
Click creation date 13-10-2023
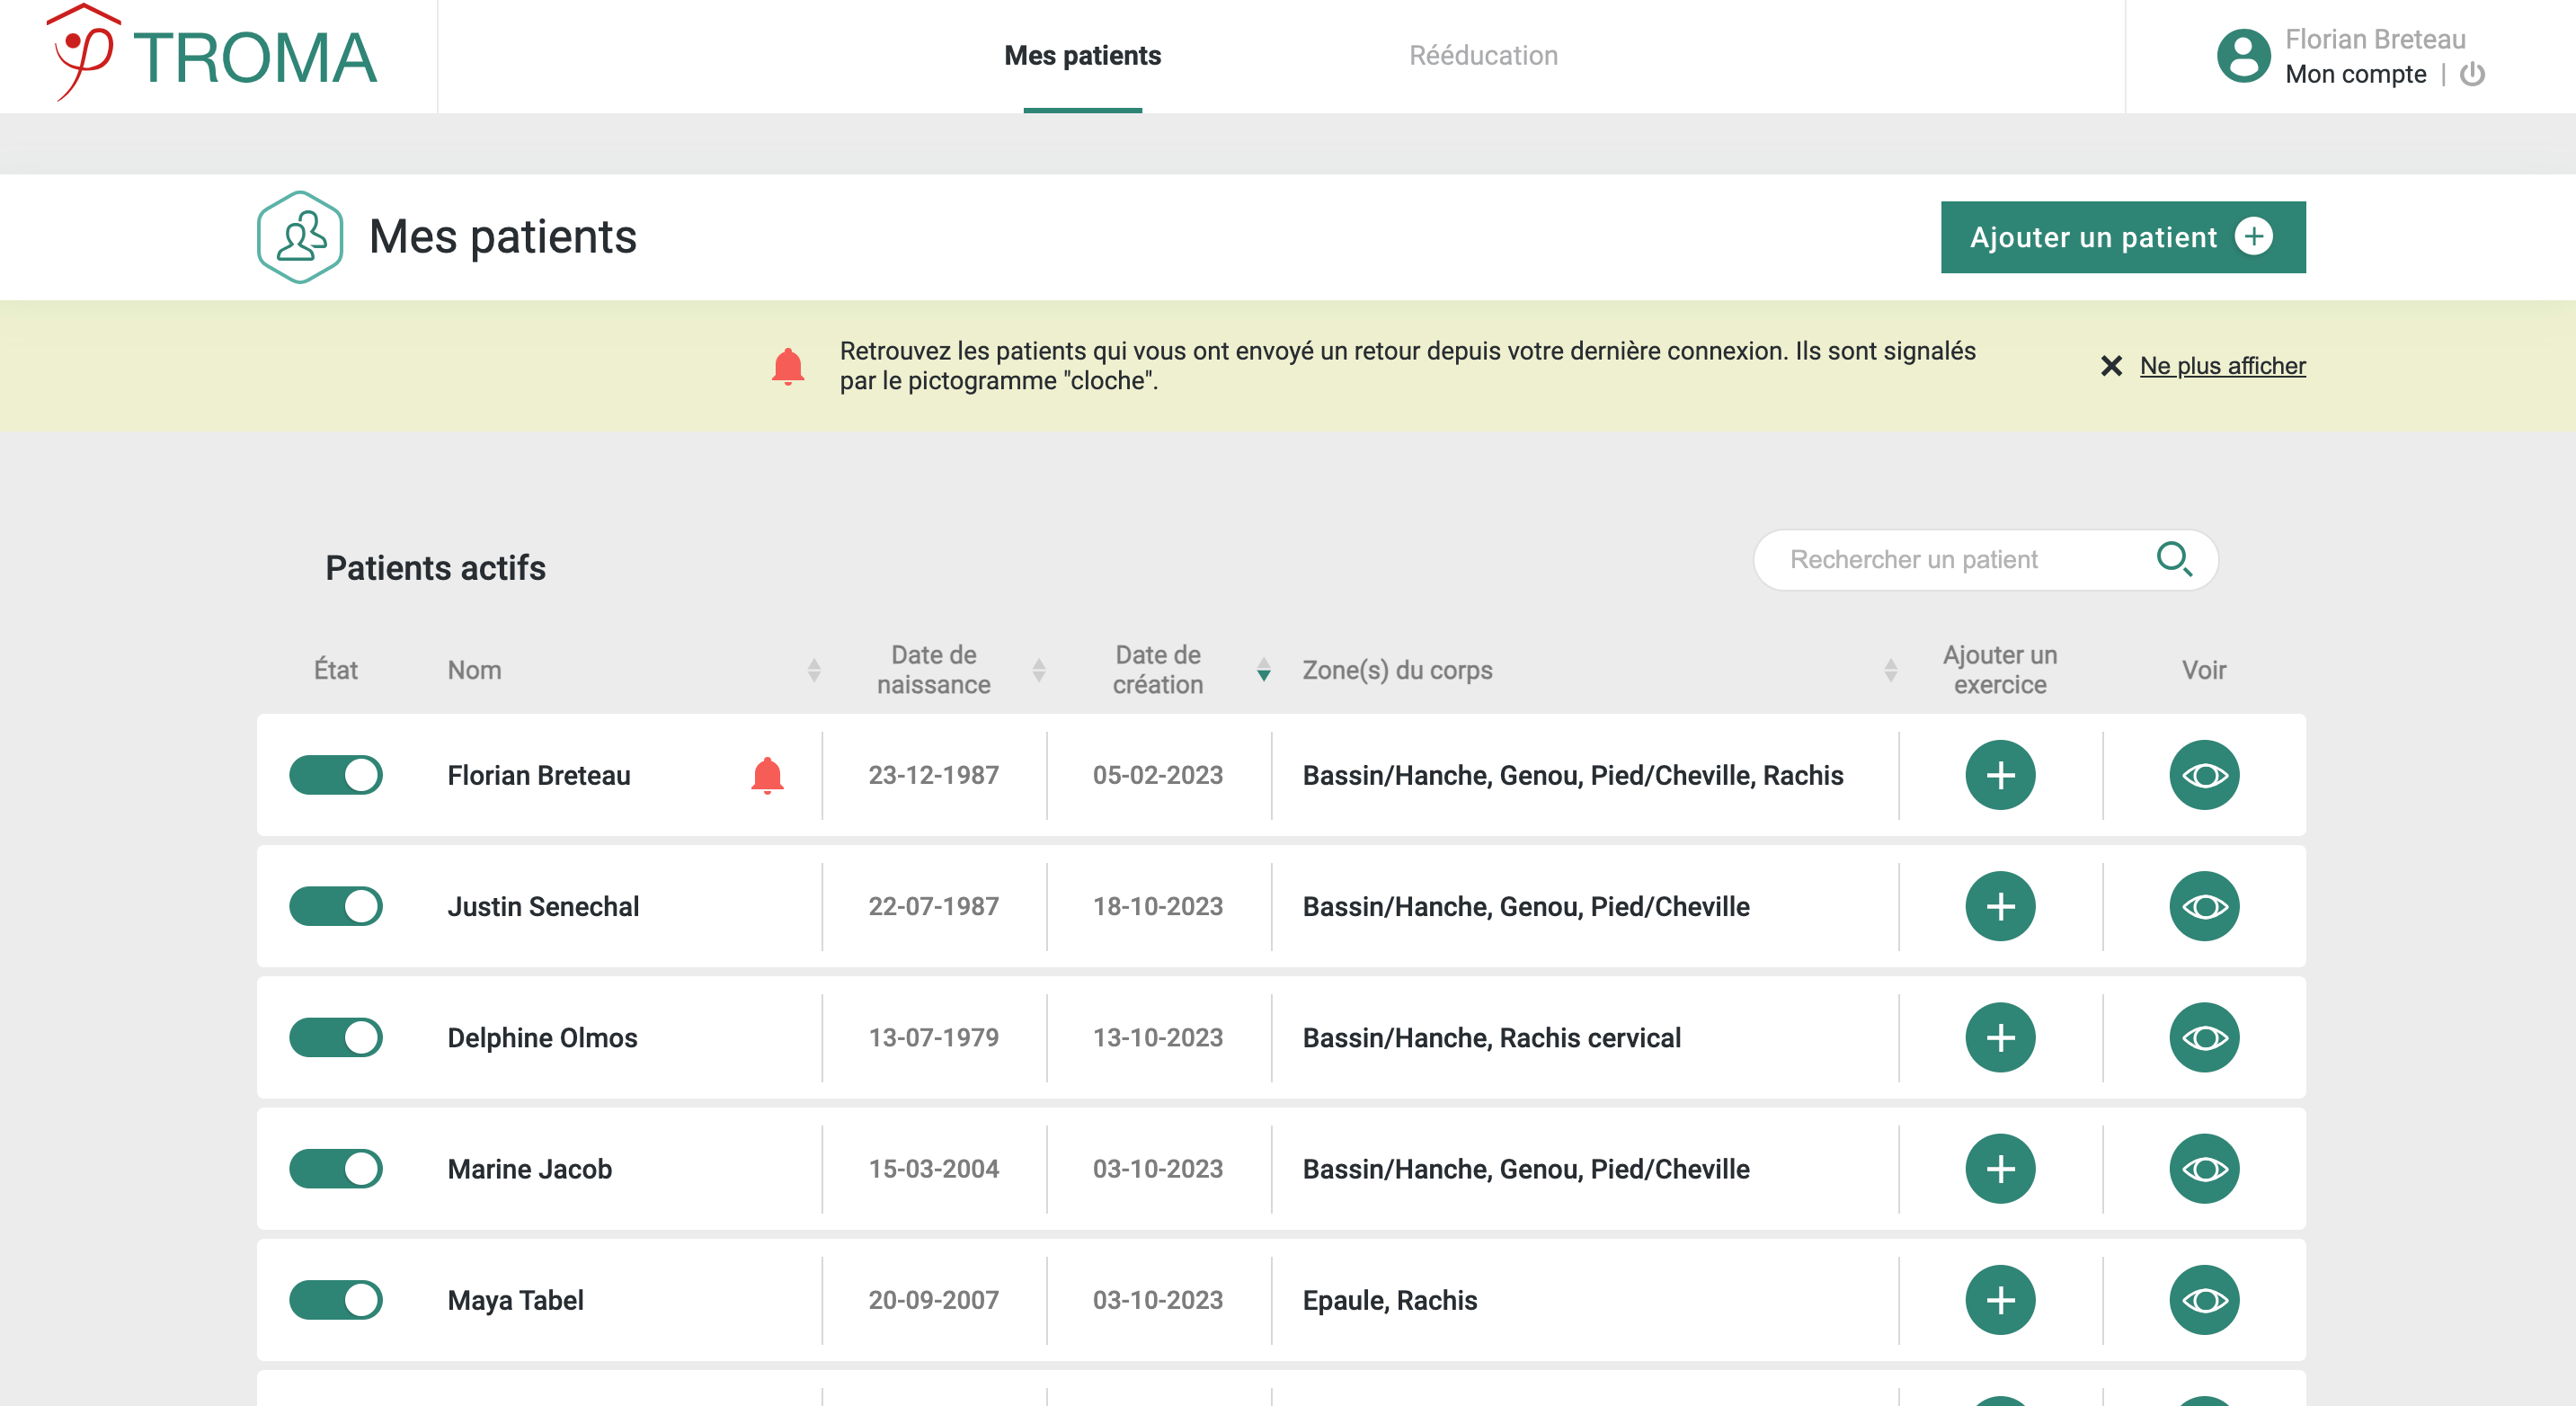coord(1158,1037)
